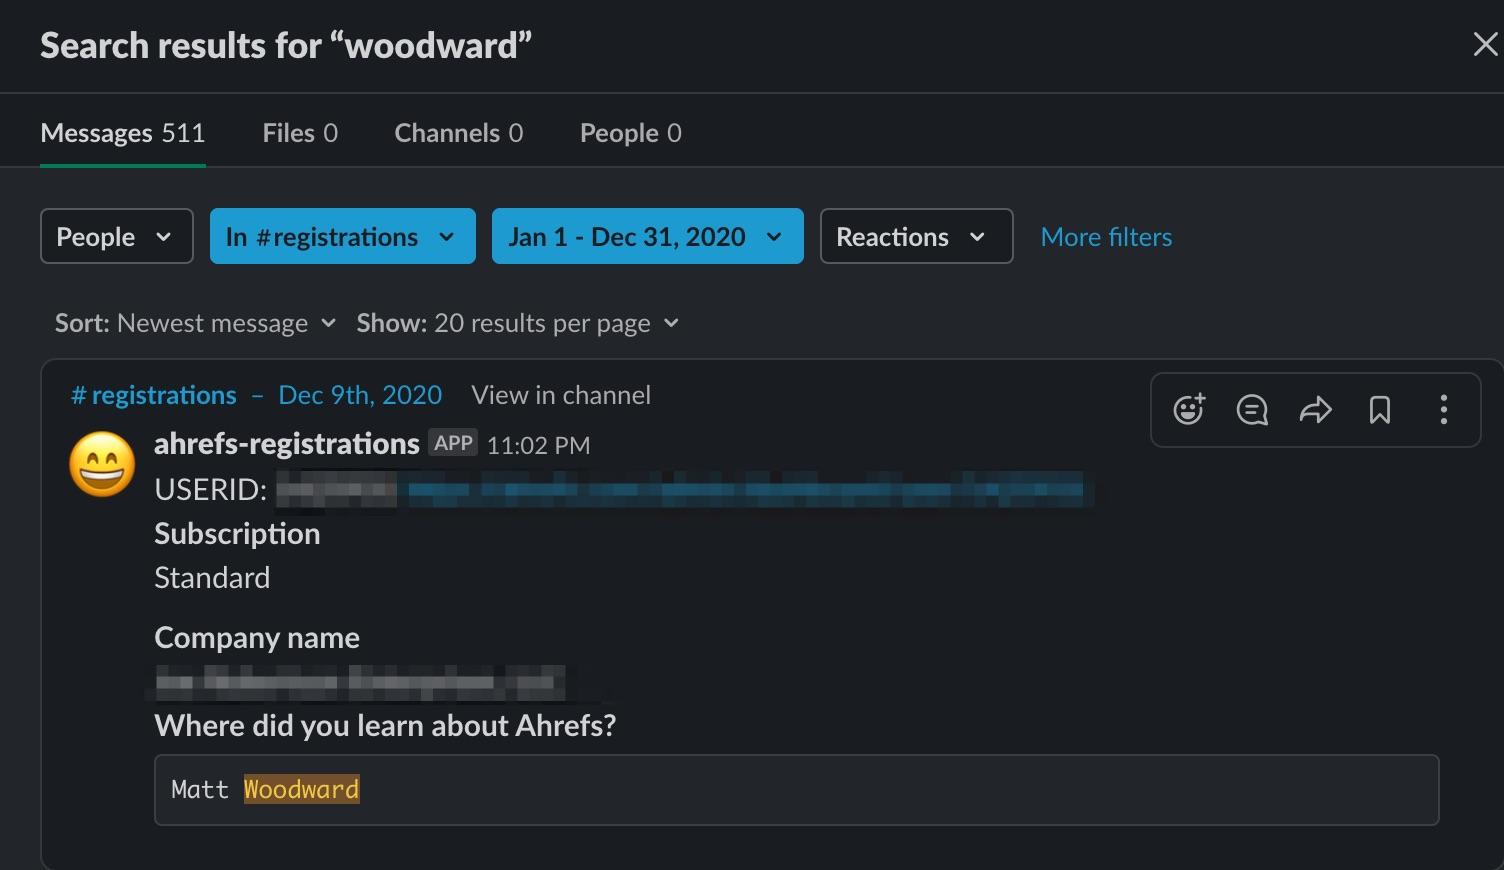Switch to the Channels tab
Viewport: 1504px width, 870px height.
coord(459,133)
